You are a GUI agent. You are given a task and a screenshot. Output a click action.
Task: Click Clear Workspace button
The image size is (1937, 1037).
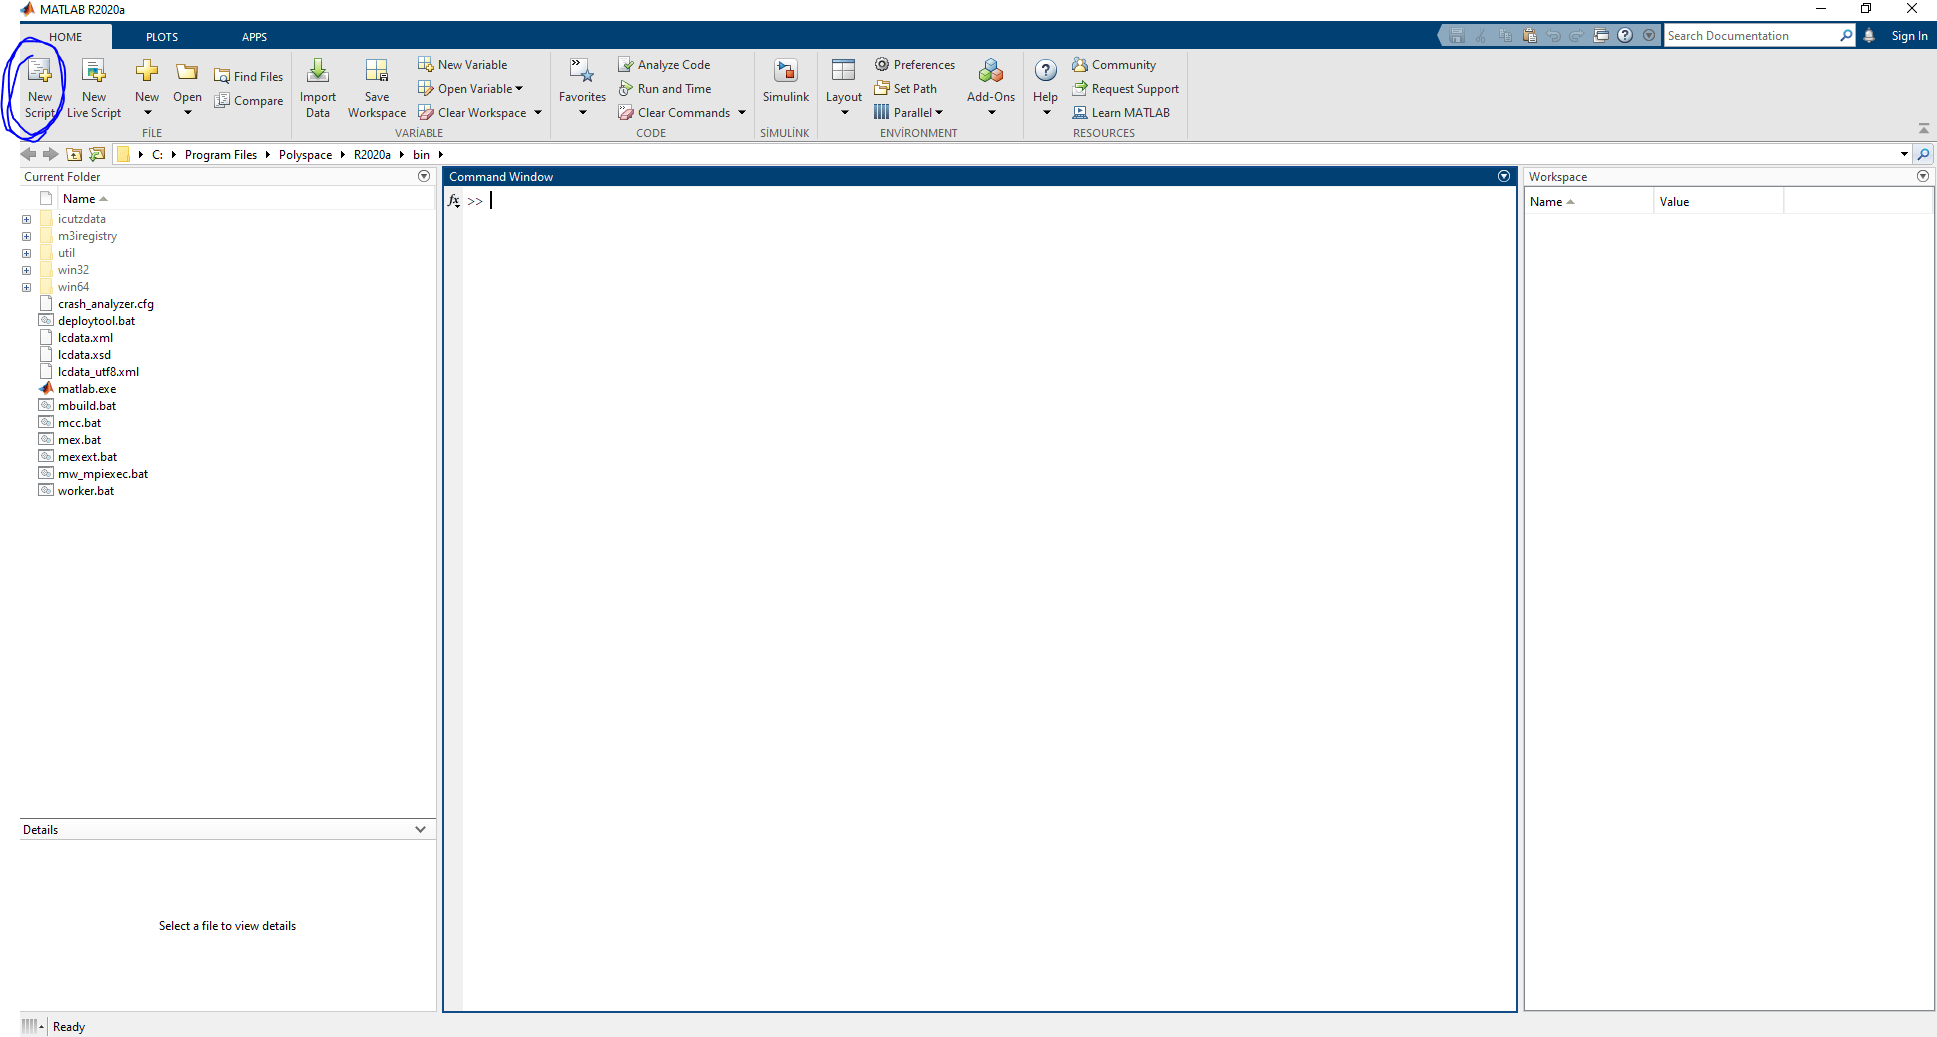tap(472, 112)
